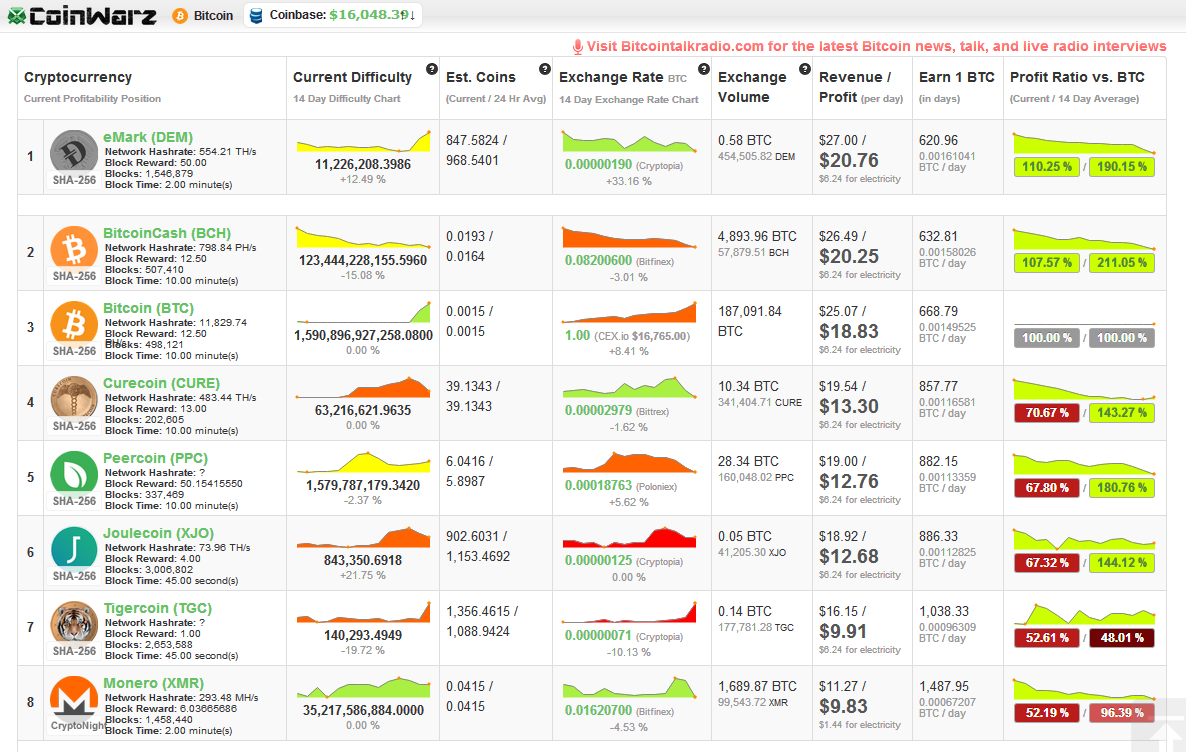Open the BitcoinCash (BCH) coin link

(x=167, y=233)
